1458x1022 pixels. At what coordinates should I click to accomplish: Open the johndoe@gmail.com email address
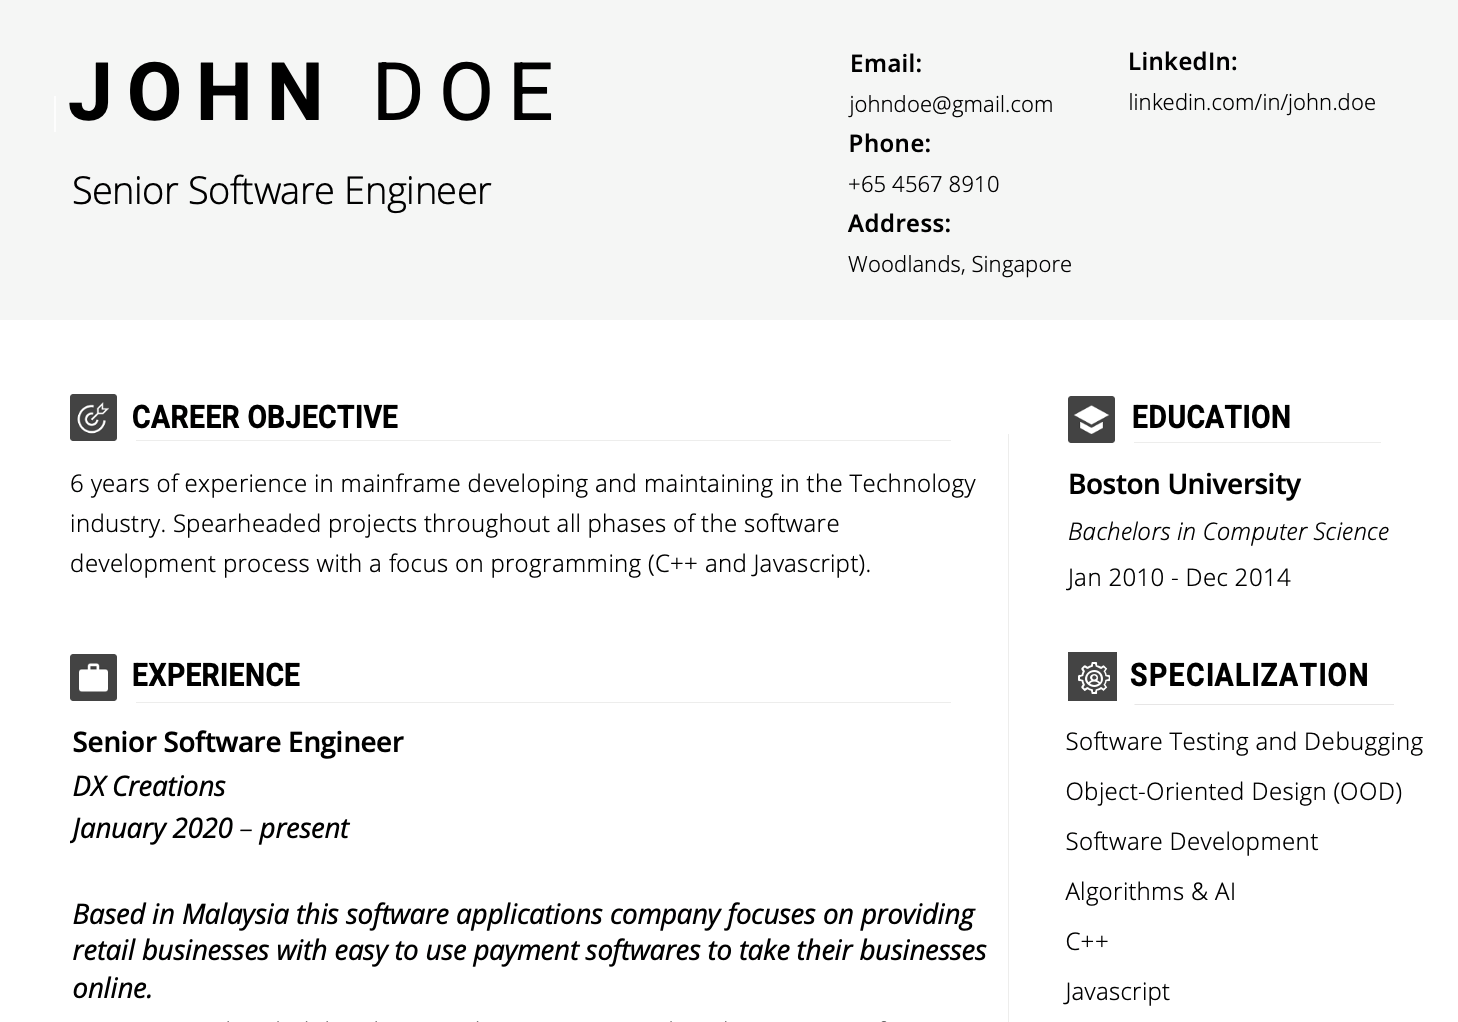click(951, 104)
